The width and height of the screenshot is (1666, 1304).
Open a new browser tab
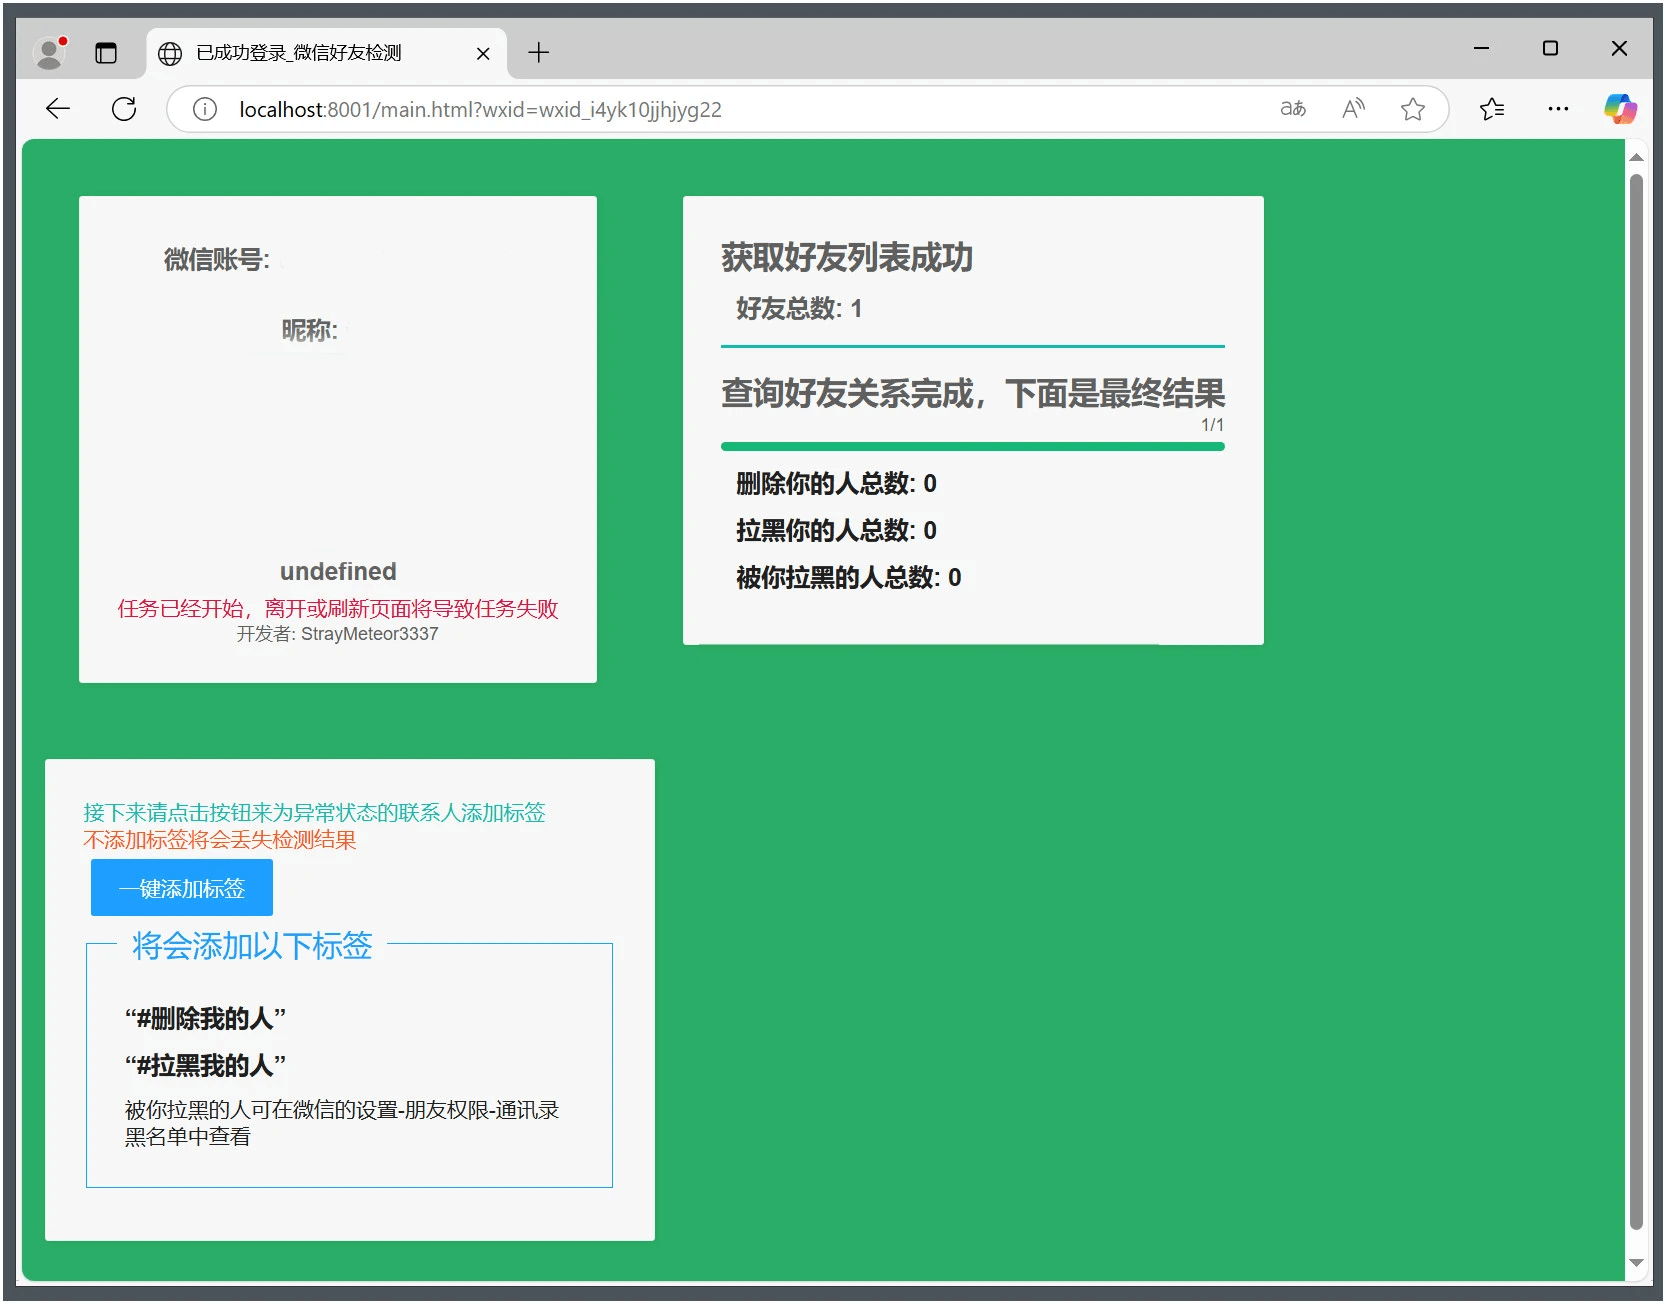click(539, 53)
